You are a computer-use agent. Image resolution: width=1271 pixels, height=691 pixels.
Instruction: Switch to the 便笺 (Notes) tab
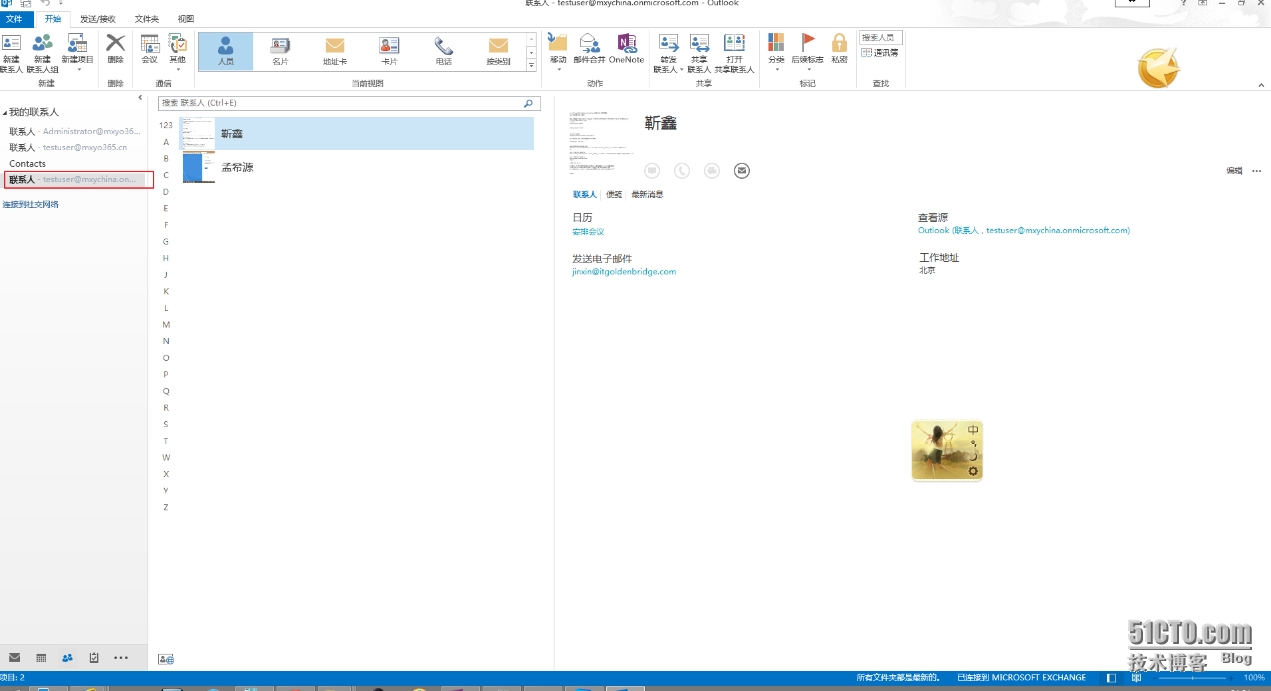(x=613, y=195)
